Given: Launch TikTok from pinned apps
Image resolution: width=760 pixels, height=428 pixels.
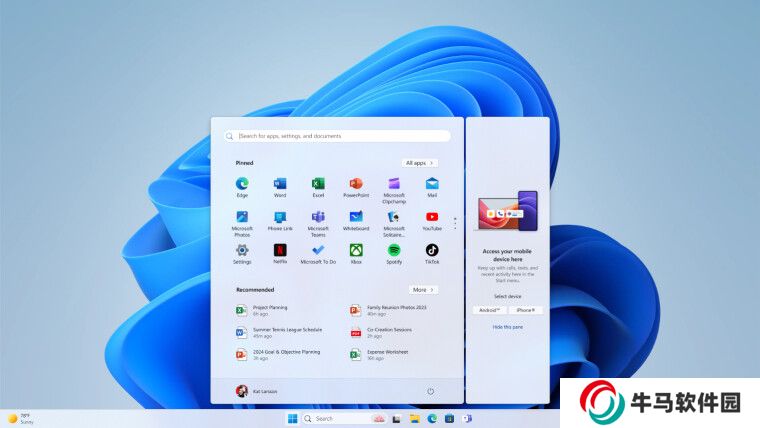Looking at the screenshot, I should pyautogui.click(x=432, y=250).
